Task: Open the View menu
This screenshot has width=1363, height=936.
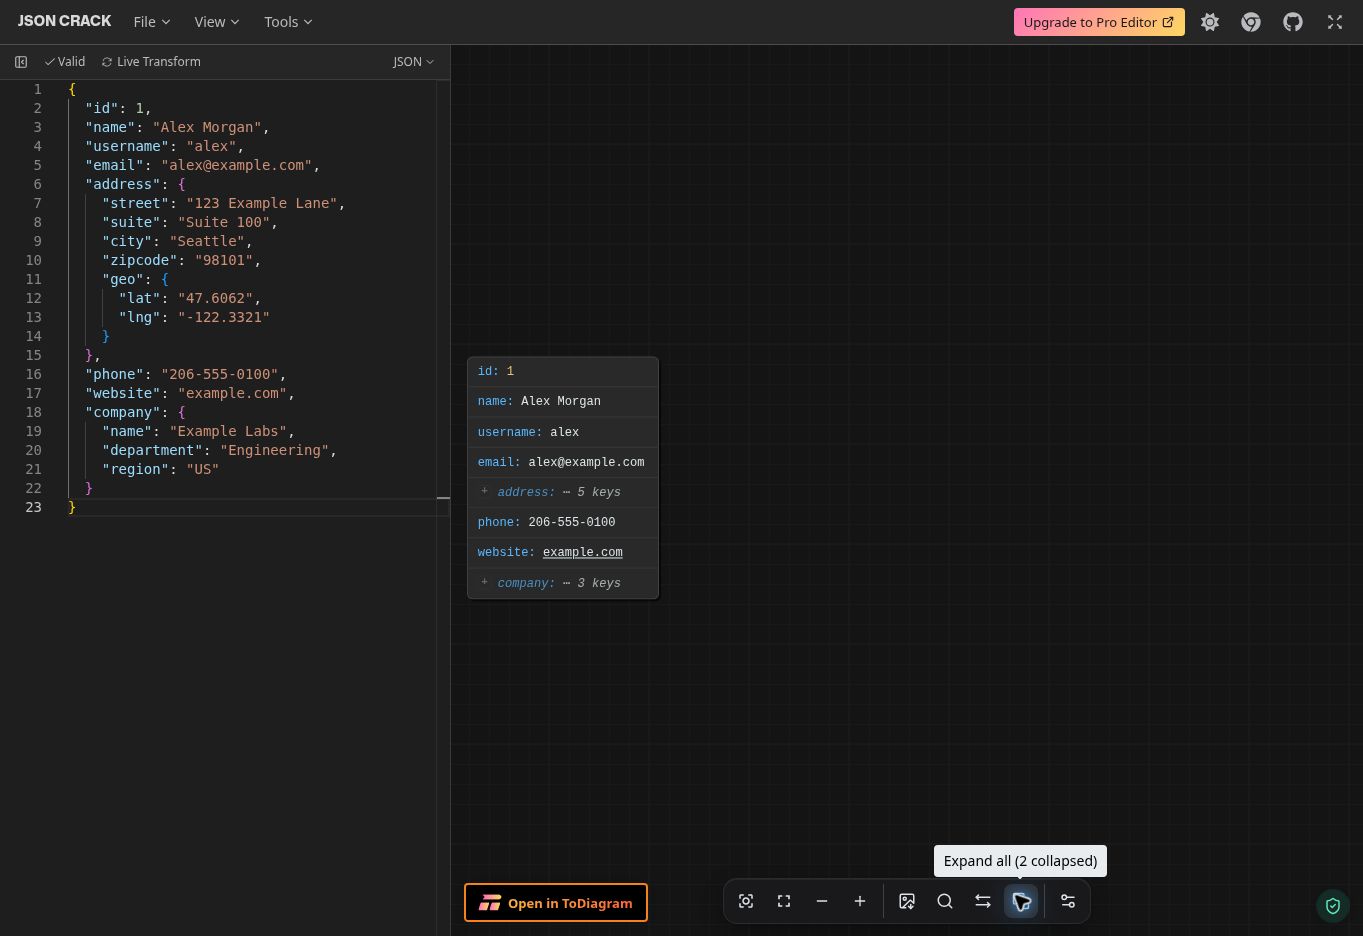Action: [217, 22]
